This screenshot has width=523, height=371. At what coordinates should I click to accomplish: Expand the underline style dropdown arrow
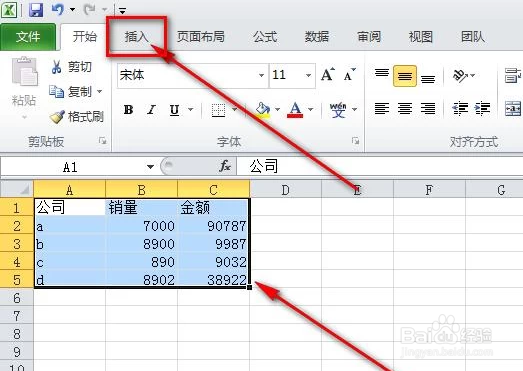(x=190, y=109)
